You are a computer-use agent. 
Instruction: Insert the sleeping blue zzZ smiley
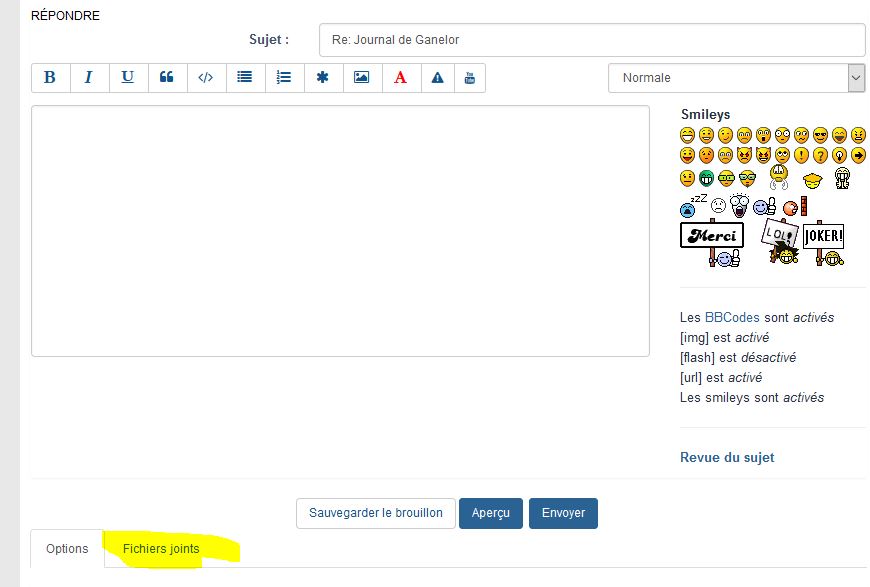click(694, 205)
